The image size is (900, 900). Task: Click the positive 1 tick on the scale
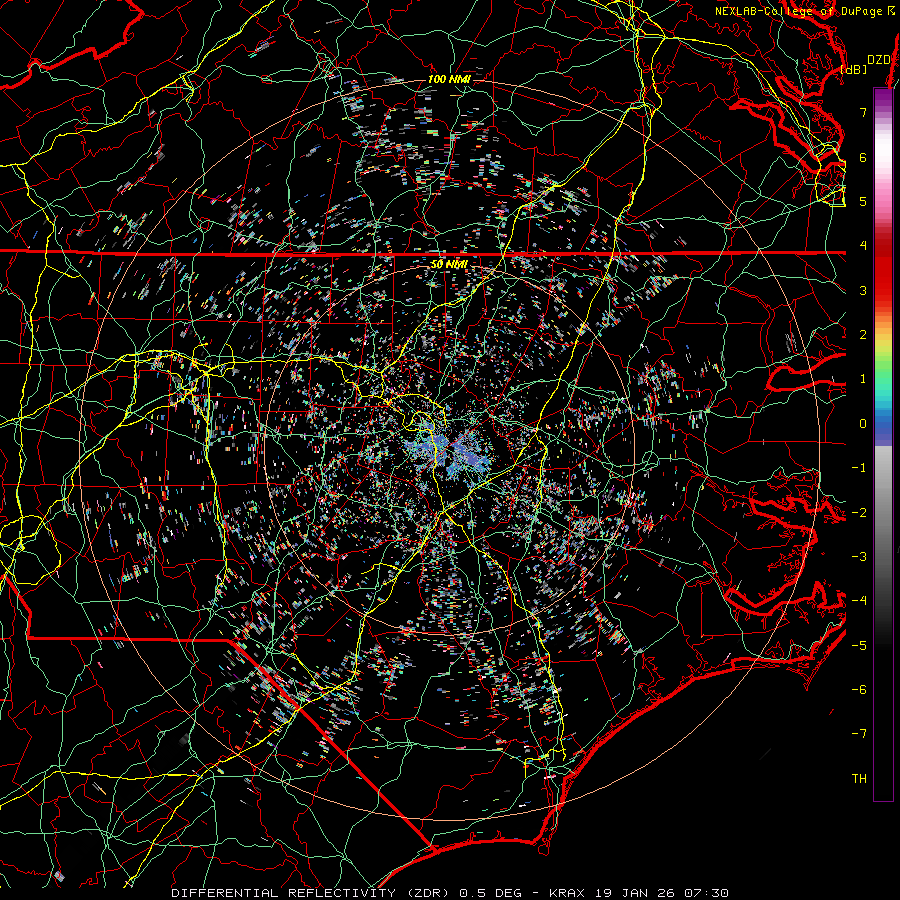pos(863,379)
